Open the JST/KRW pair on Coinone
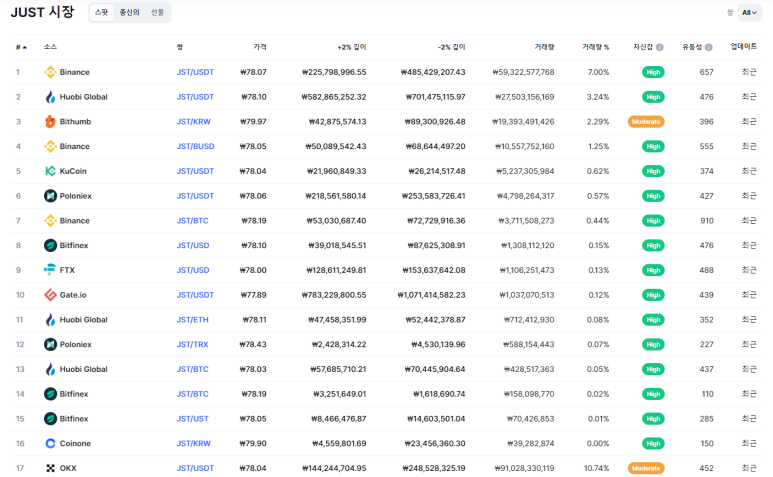The image size is (773, 477). [194, 443]
